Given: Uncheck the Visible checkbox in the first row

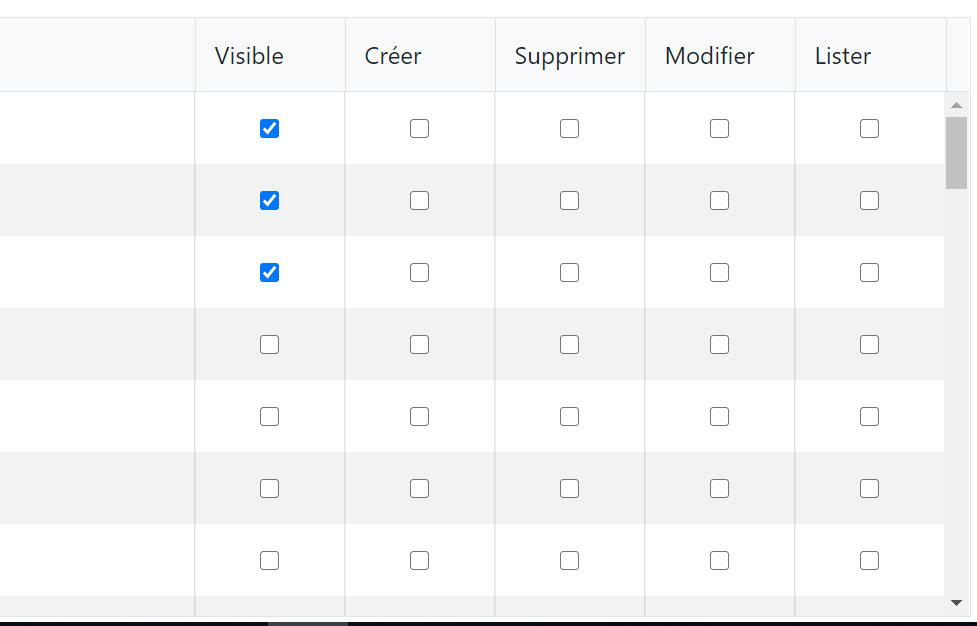Looking at the screenshot, I should [269, 128].
